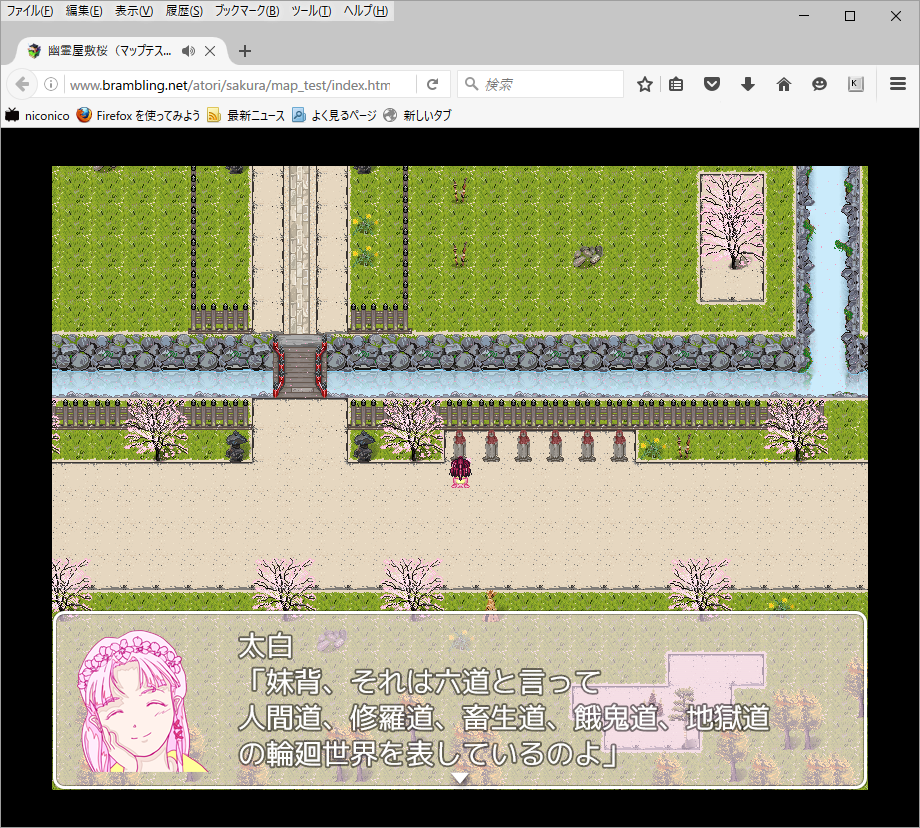Reload the page with refresh icon
The height and width of the screenshot is (828, 920).
(432, 85)
